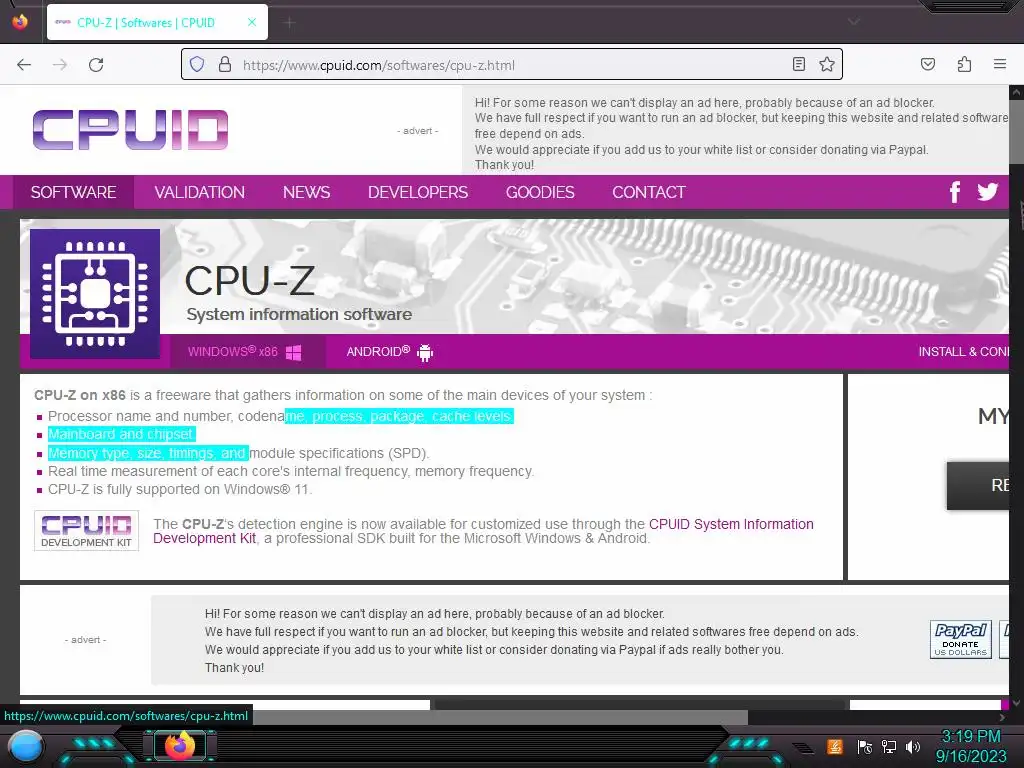The image size is (1024, 768).
Task: Visit CPUID Facebook page icon
Action: tap(955, 192)
